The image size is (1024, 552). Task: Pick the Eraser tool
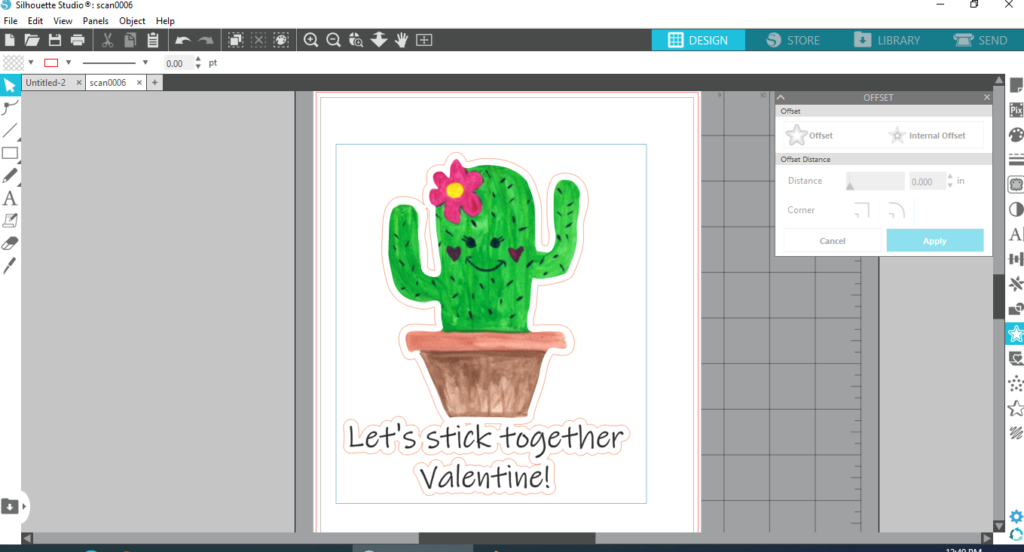(x=10, y=242)
